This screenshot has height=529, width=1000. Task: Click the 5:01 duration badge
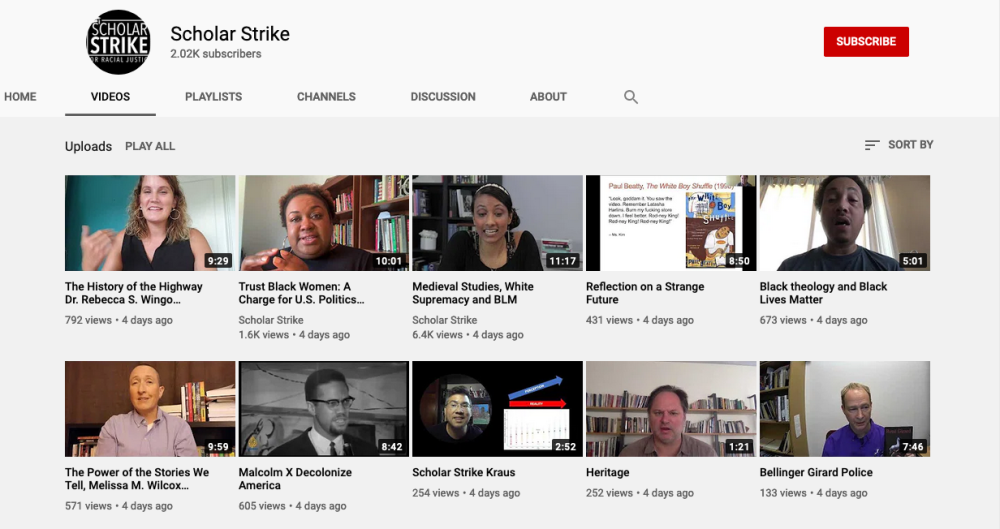click(913, 260)
